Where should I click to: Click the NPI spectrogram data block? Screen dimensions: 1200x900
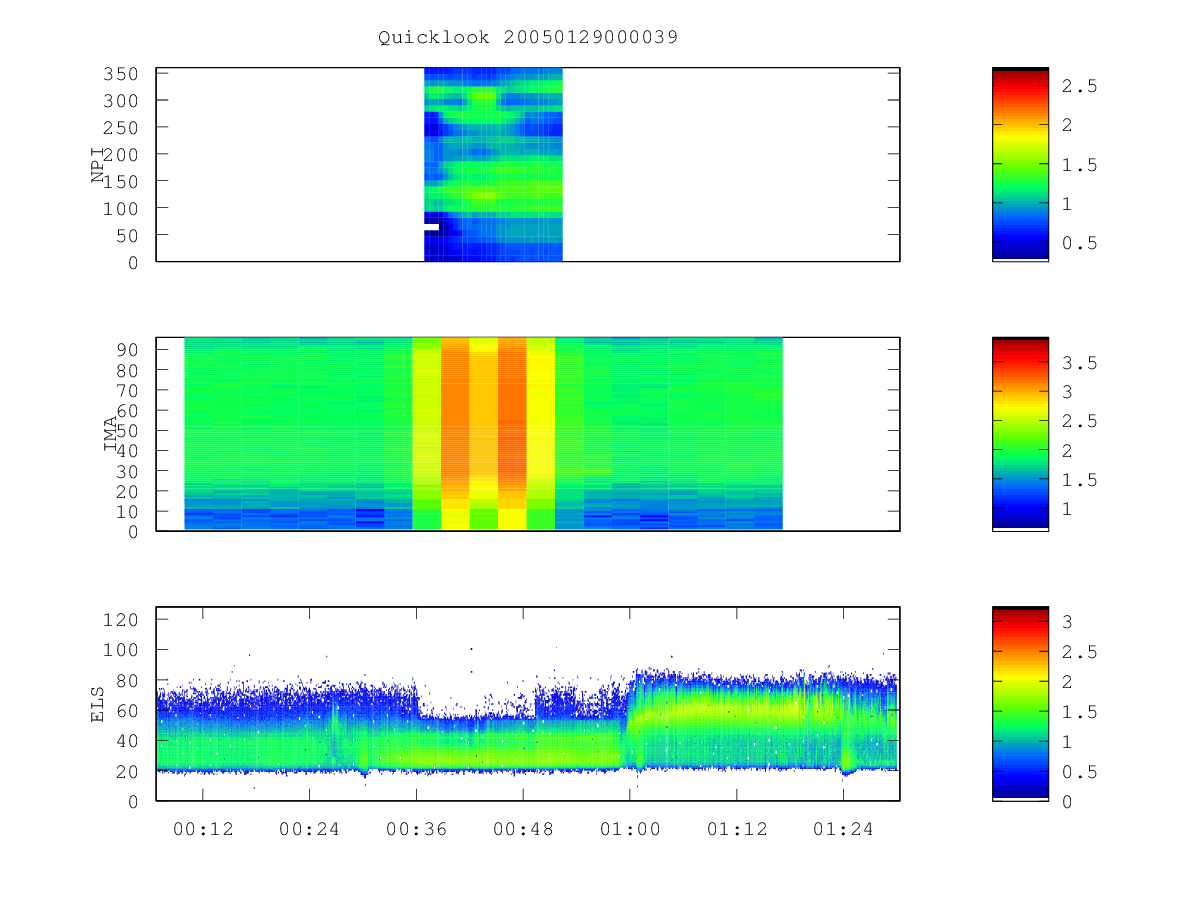[493, 164]
